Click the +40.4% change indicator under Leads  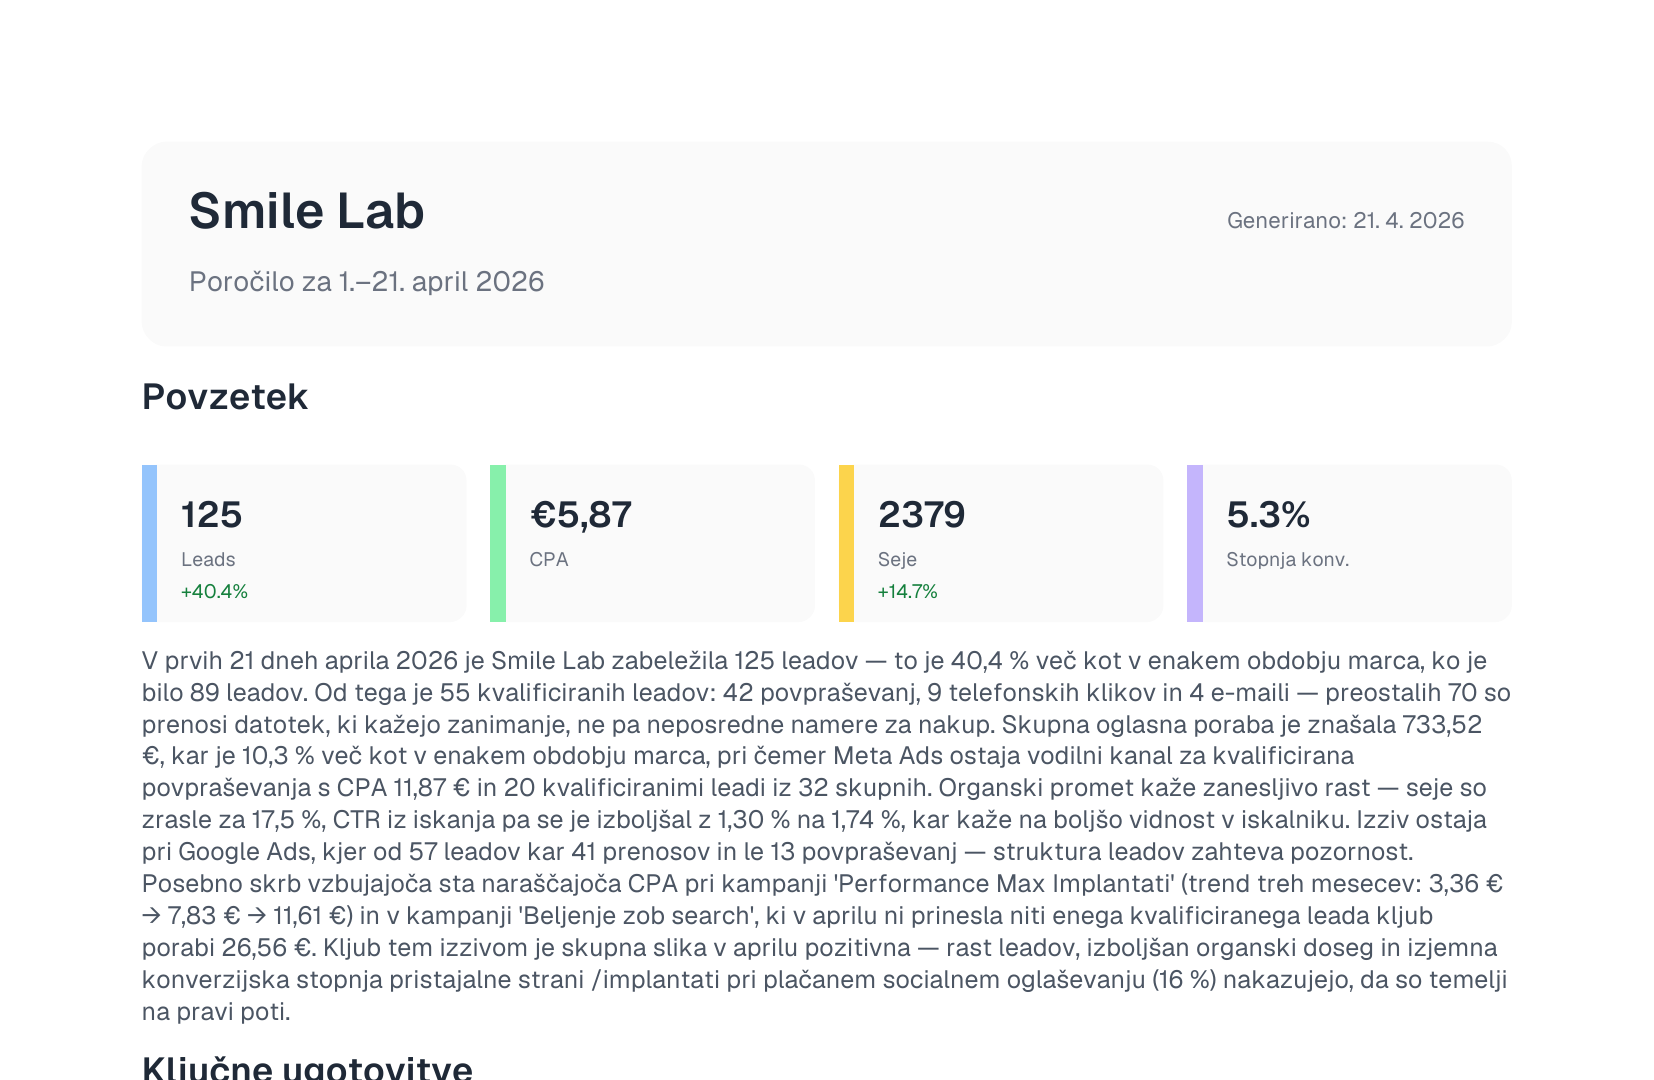(214, 591)
